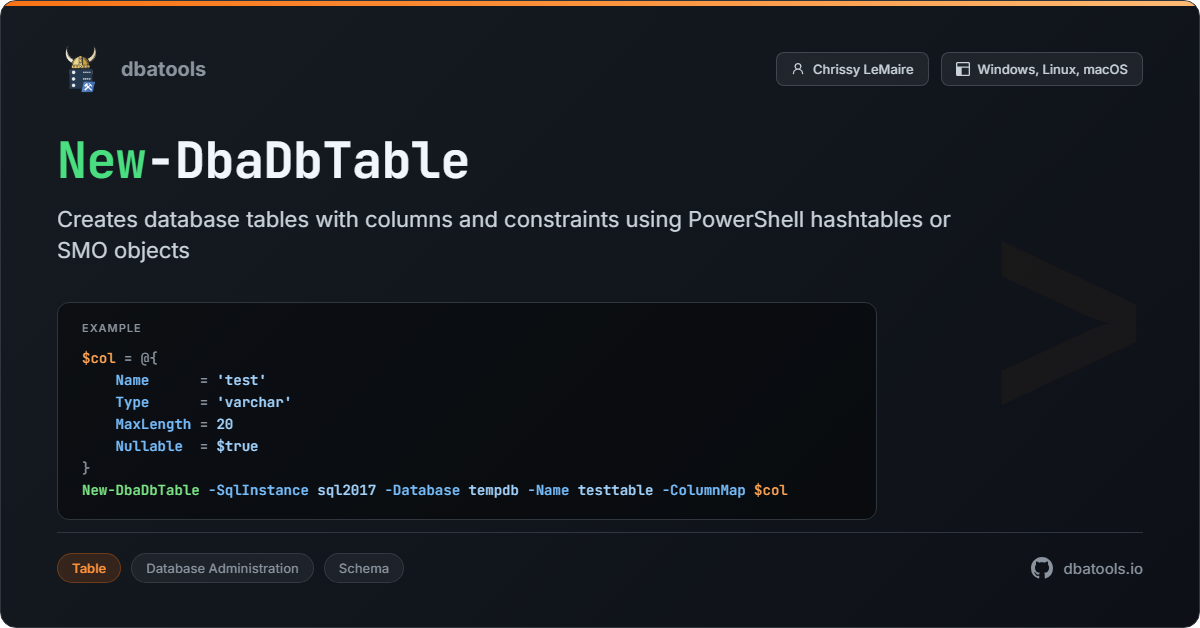Click the Type = 'varchar' code line
Image resolution: width=1200 pixels, height=628 pixels.
click(203, 402)
